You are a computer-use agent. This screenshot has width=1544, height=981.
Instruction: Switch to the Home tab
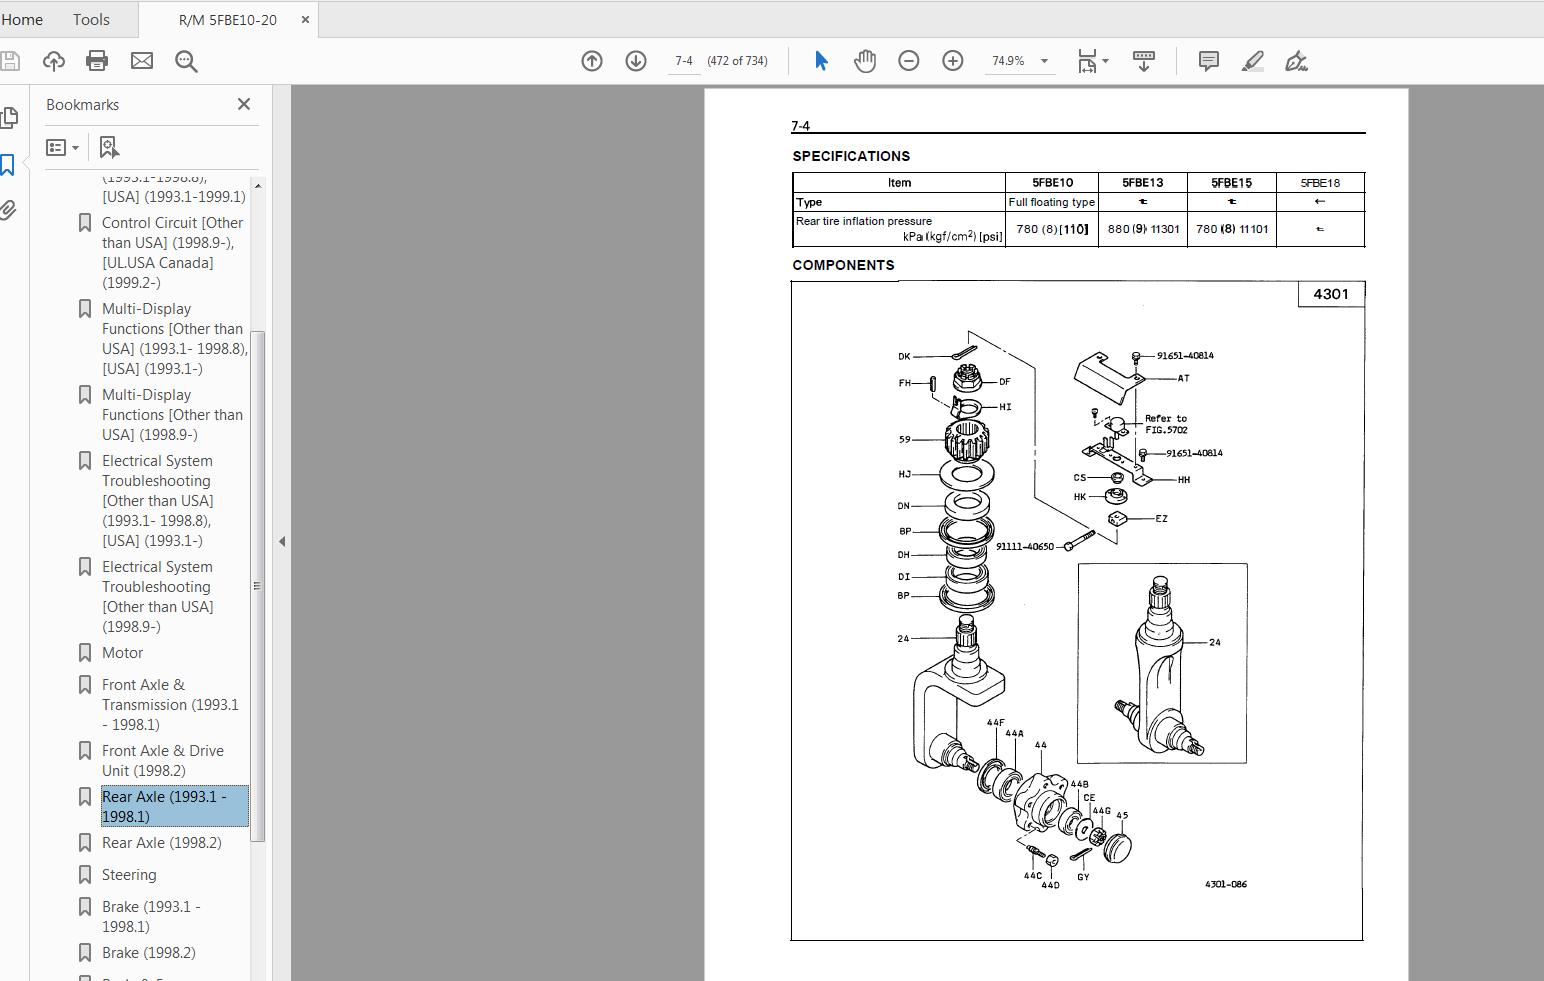(22, 19)
